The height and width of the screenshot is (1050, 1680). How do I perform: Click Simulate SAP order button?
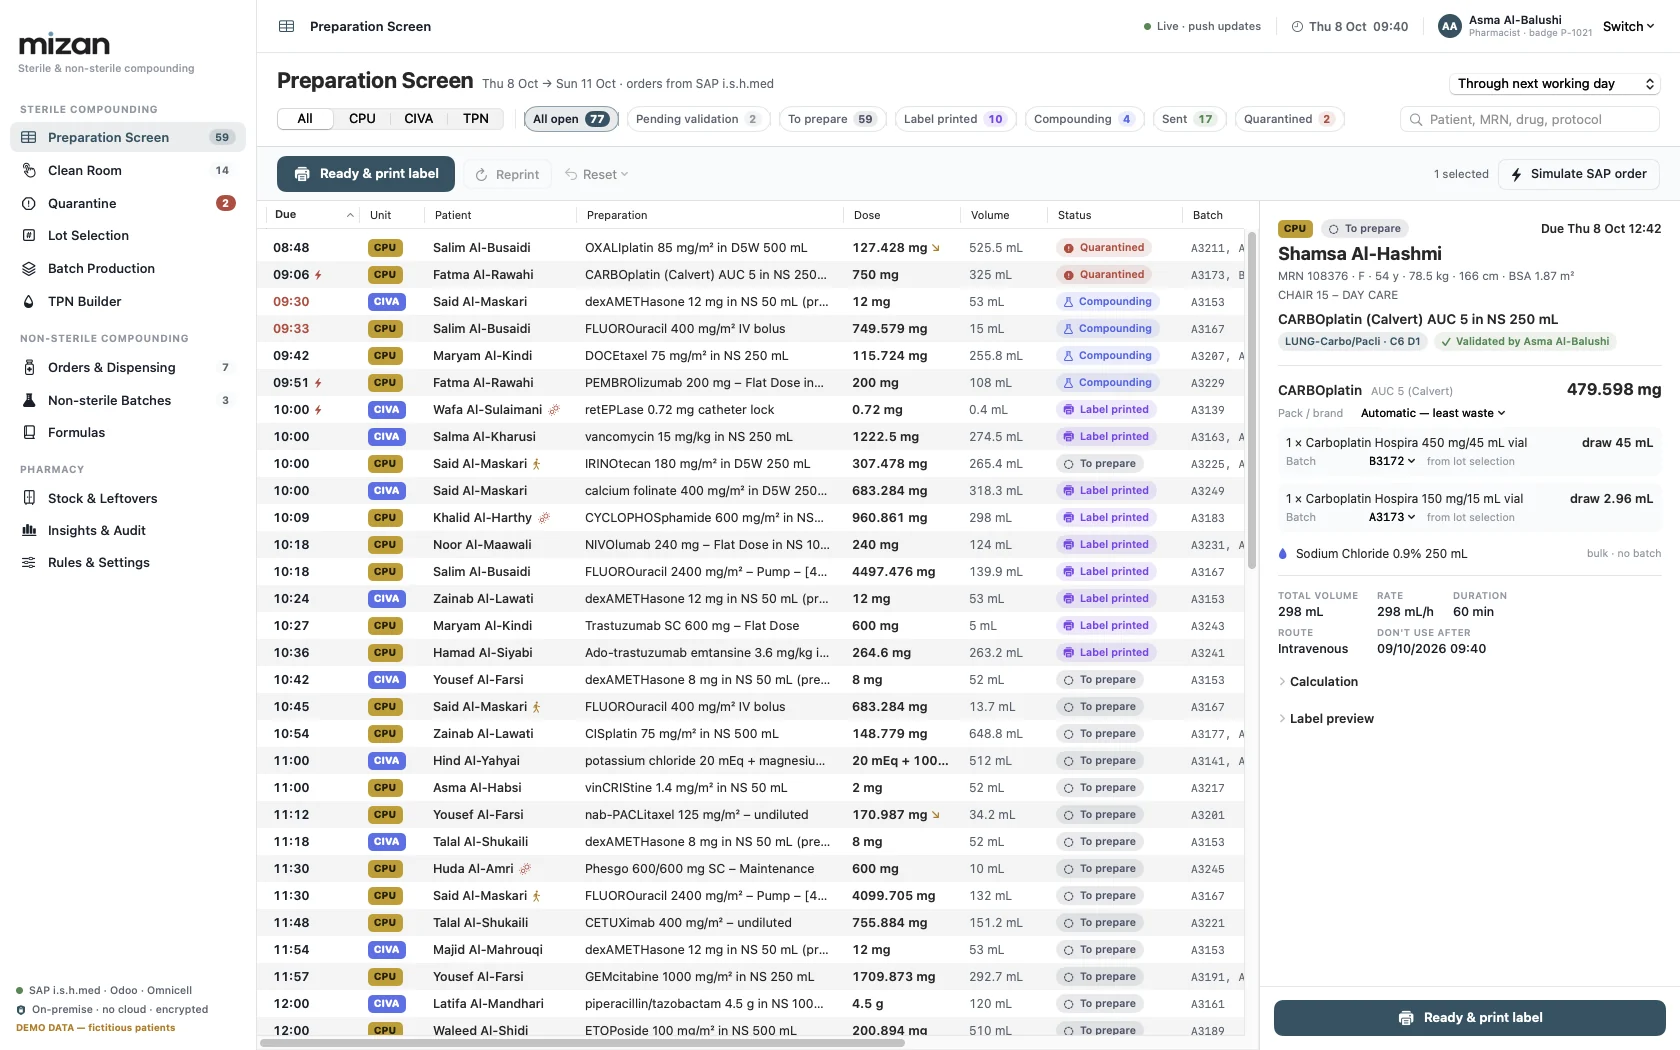1578,174
